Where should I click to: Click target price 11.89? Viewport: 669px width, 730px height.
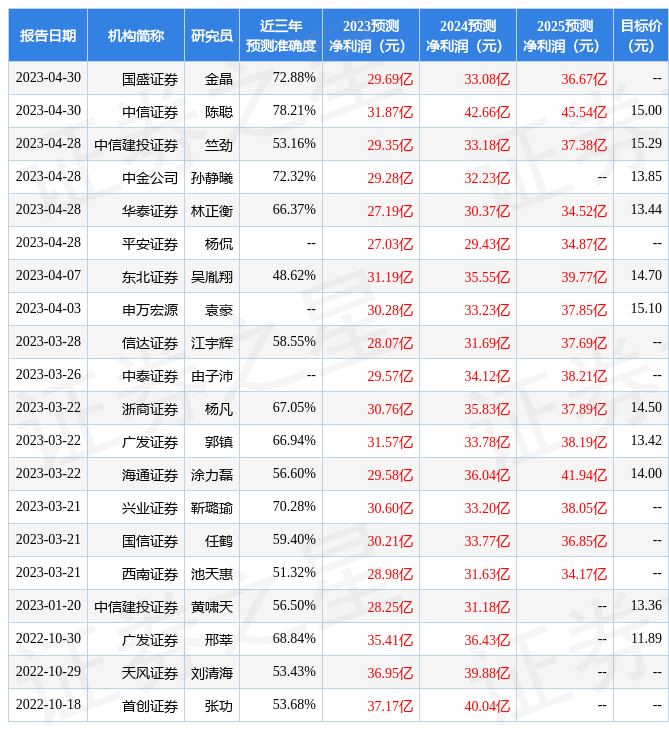point(646,639)
